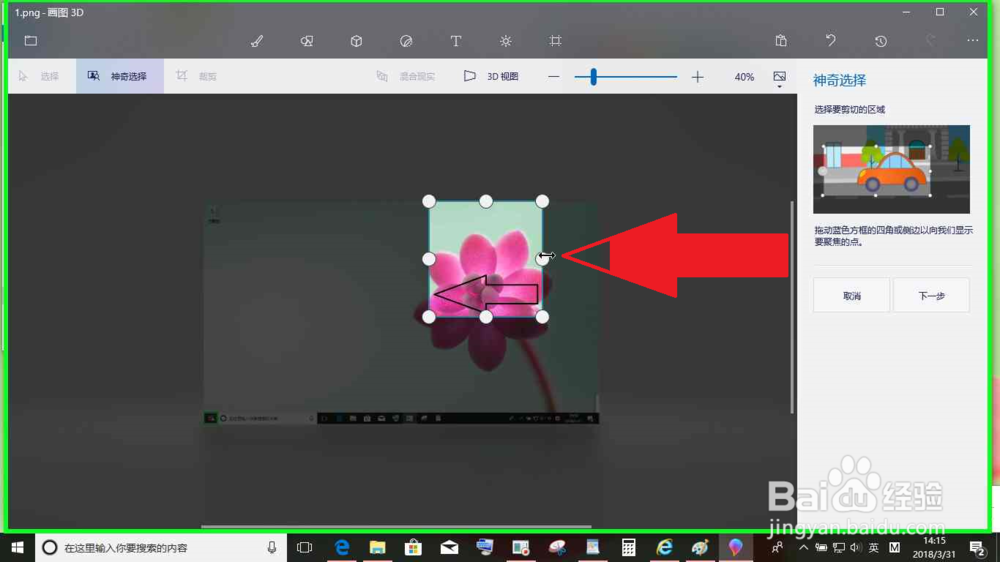The image size is (1000, 562).
Task: Click the microphone icon in search
Action: coord(272,547)
